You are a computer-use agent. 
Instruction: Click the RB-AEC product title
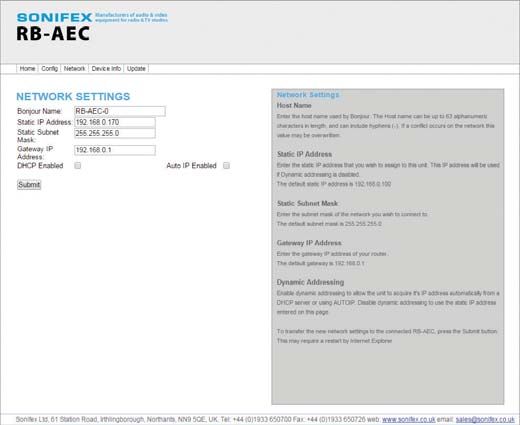click(x=53, y=33)
